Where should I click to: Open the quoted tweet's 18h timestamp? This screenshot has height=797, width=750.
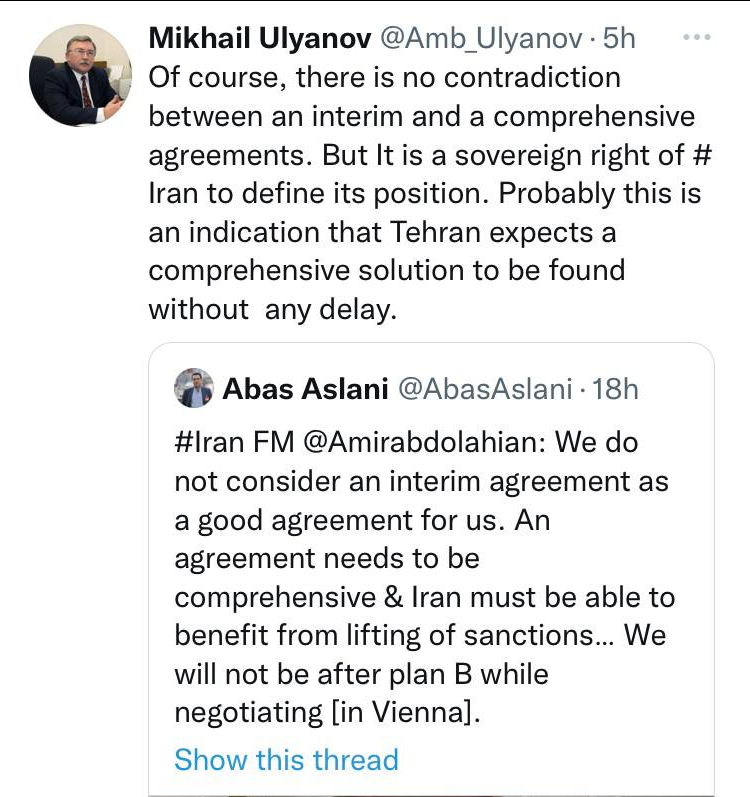coord(616,388)
